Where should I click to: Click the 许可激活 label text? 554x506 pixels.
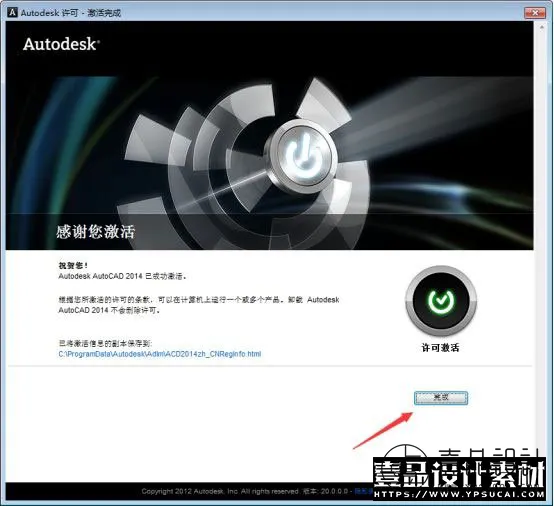[x=441, y=348]
